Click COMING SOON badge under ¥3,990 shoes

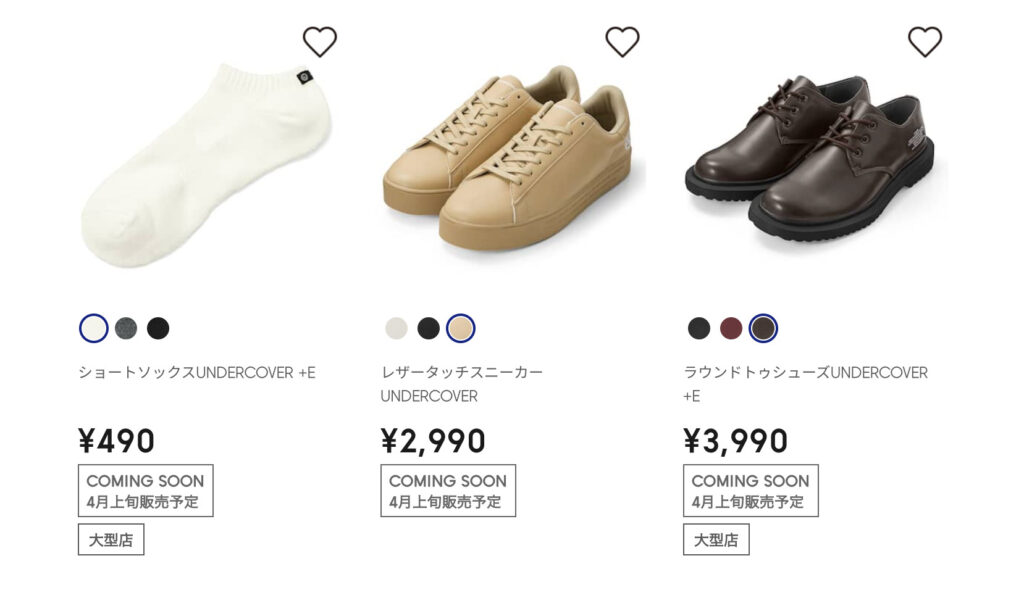click(750, 491)
